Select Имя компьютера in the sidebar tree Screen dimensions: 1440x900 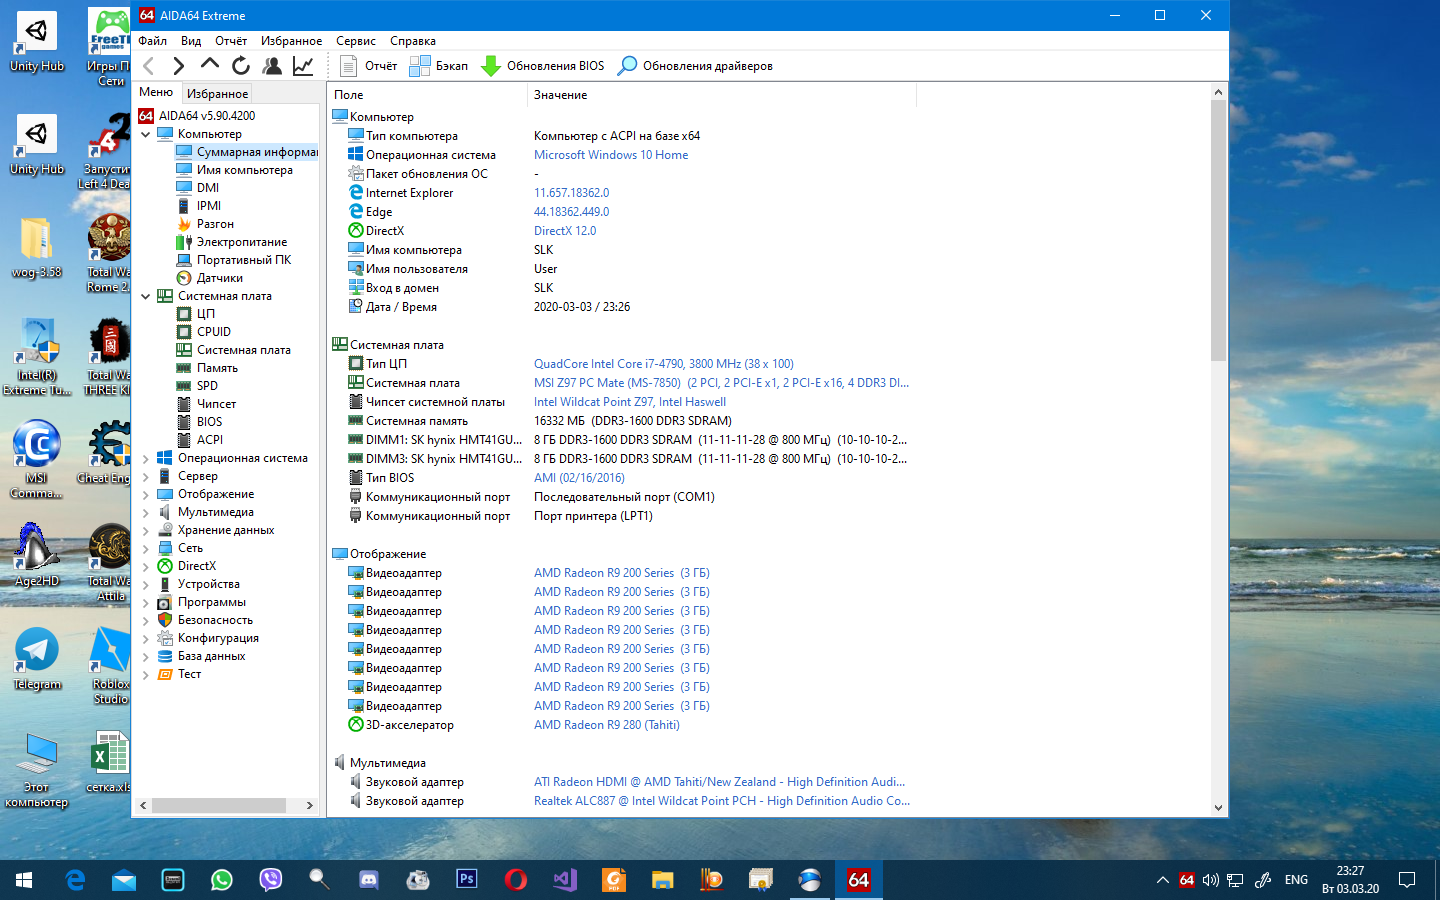pos(235,170)
